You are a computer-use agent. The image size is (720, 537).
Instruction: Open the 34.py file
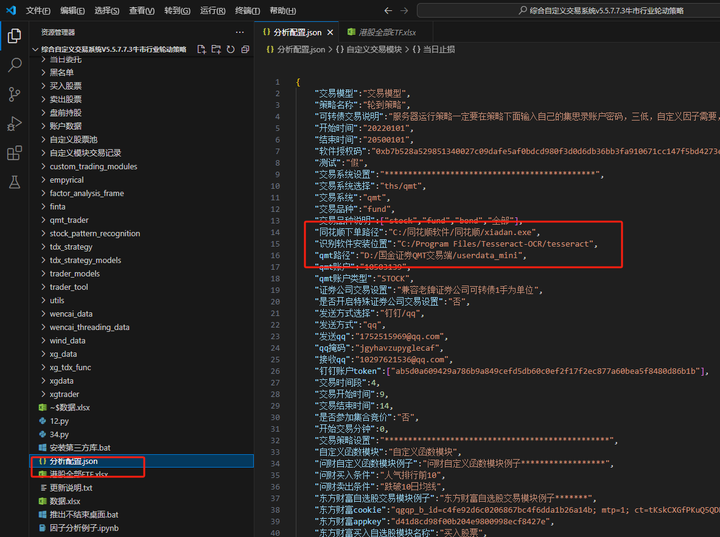pos(59,434)
